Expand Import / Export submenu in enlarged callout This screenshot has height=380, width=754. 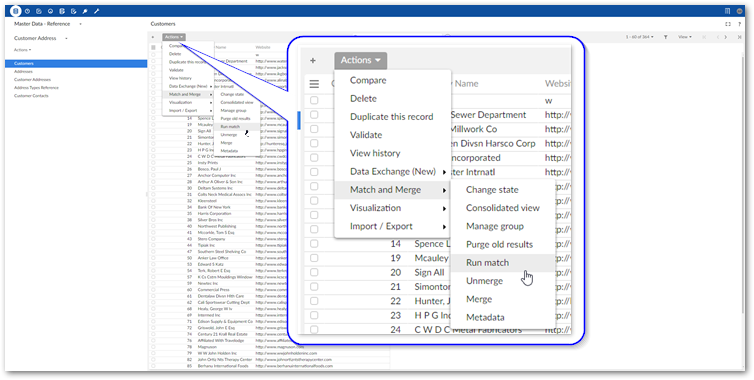point(392,227)
